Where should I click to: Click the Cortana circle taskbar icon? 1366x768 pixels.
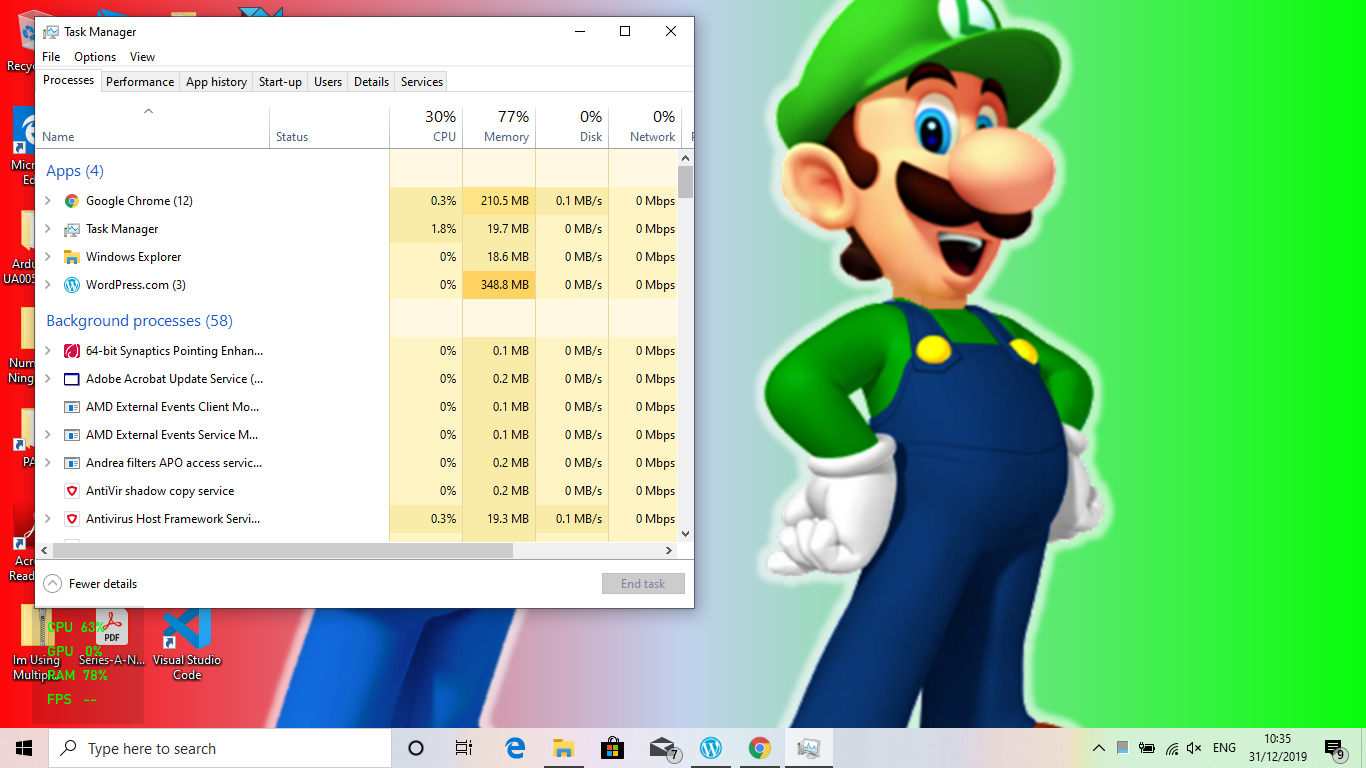tap(416, 748)
